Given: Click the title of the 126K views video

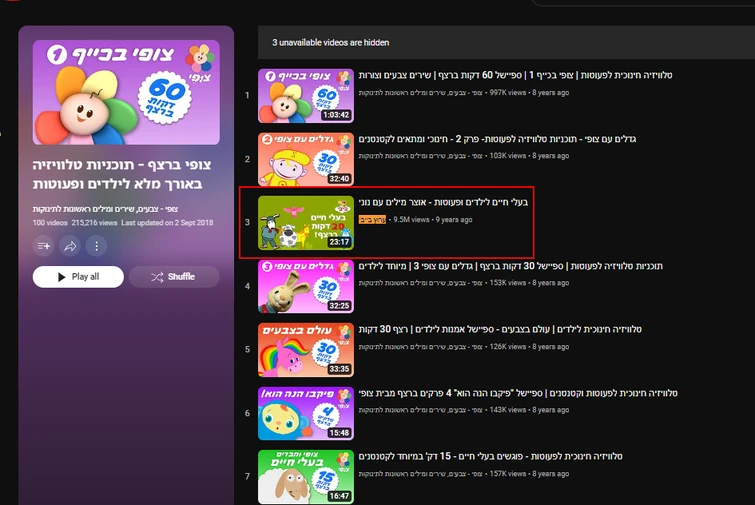Looking at the screenshot, I should click(500, 329).
